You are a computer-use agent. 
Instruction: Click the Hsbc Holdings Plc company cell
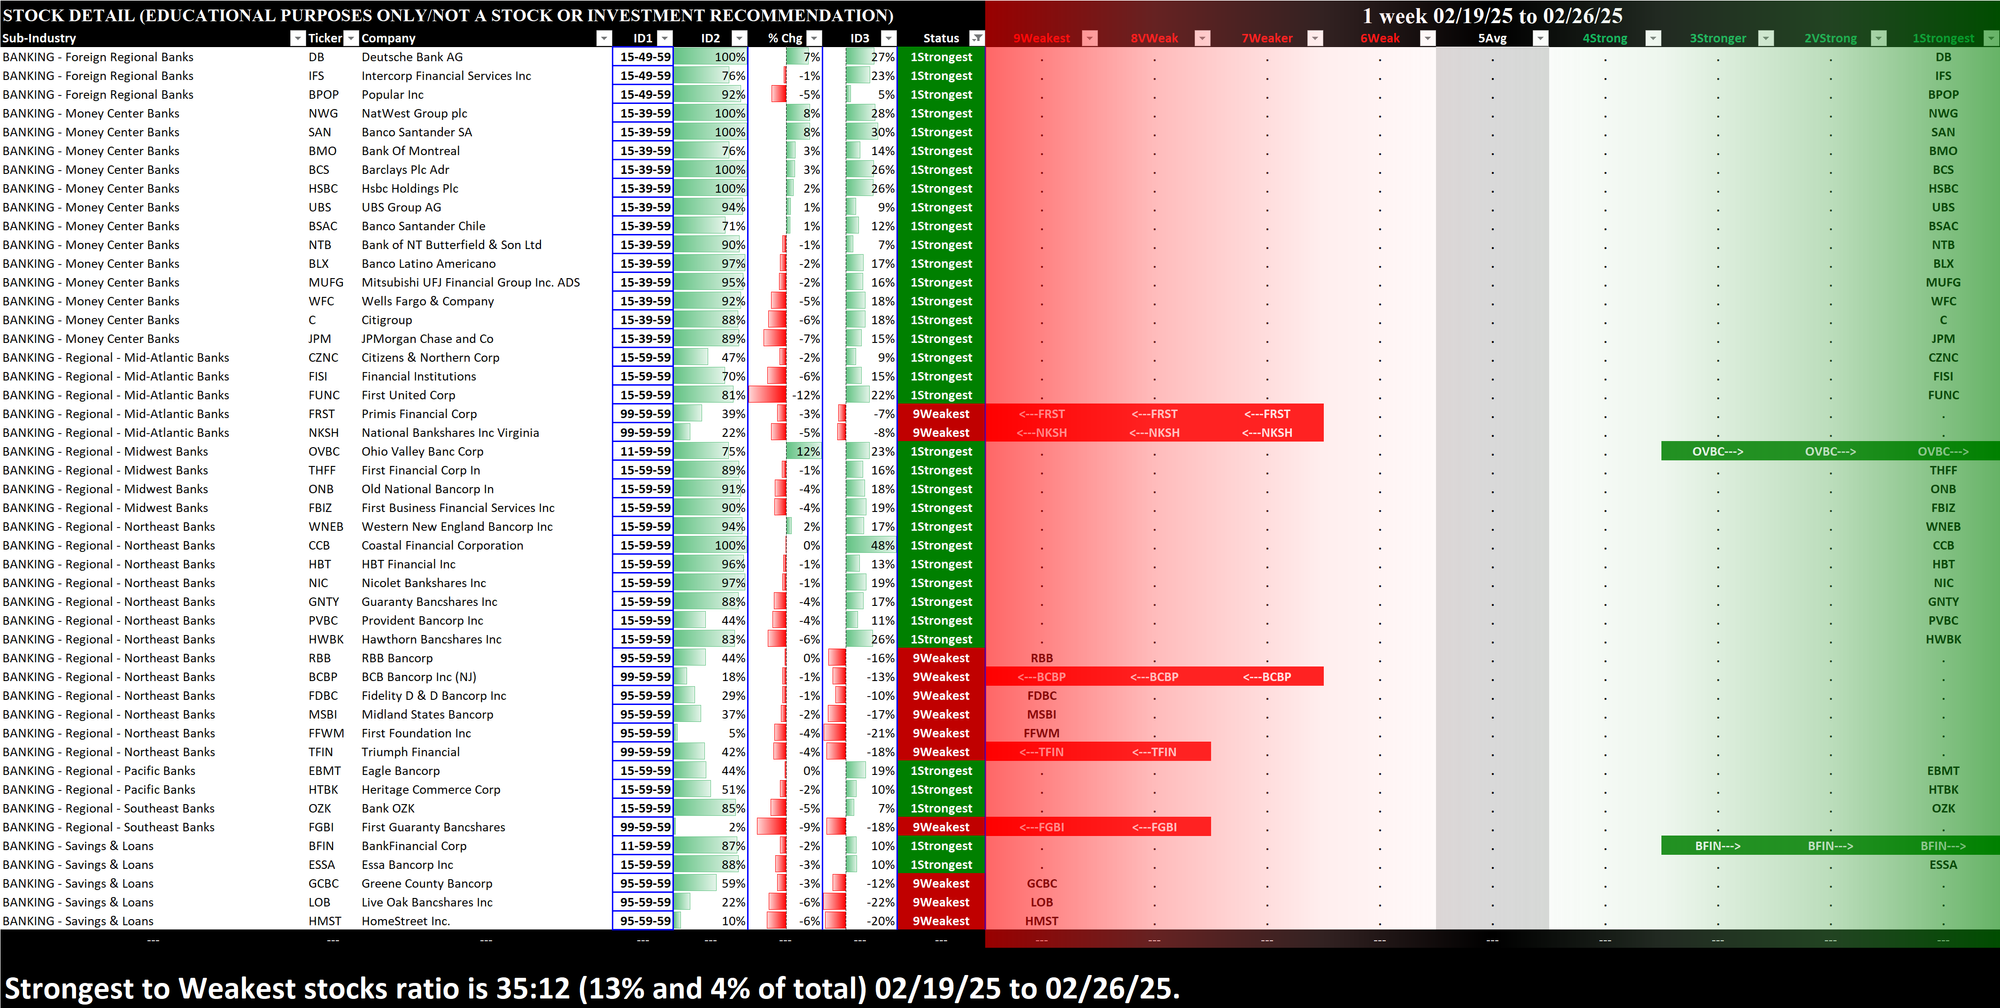(x=485, y=188)
